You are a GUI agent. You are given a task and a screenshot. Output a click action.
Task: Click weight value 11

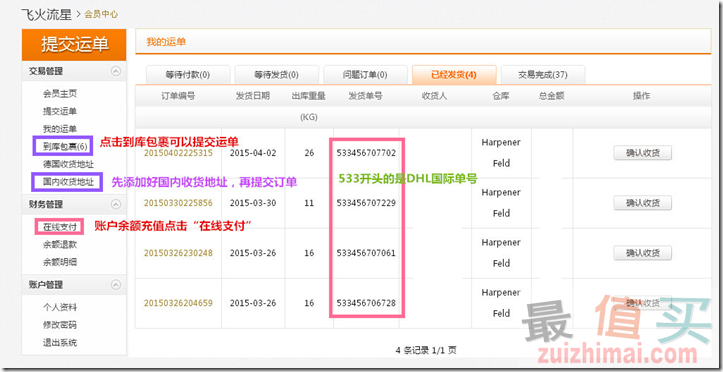[309, 203]
